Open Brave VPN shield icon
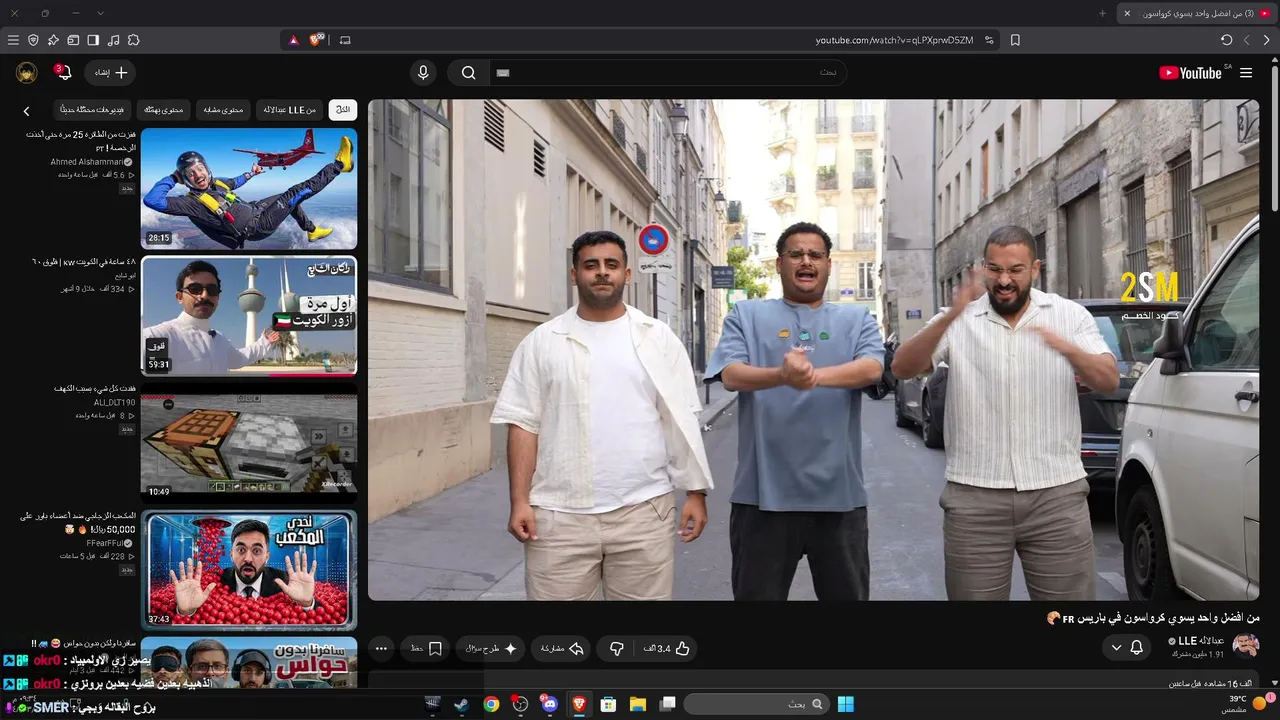The width and height of the screenshot is (1280, 720). [33, 40]
